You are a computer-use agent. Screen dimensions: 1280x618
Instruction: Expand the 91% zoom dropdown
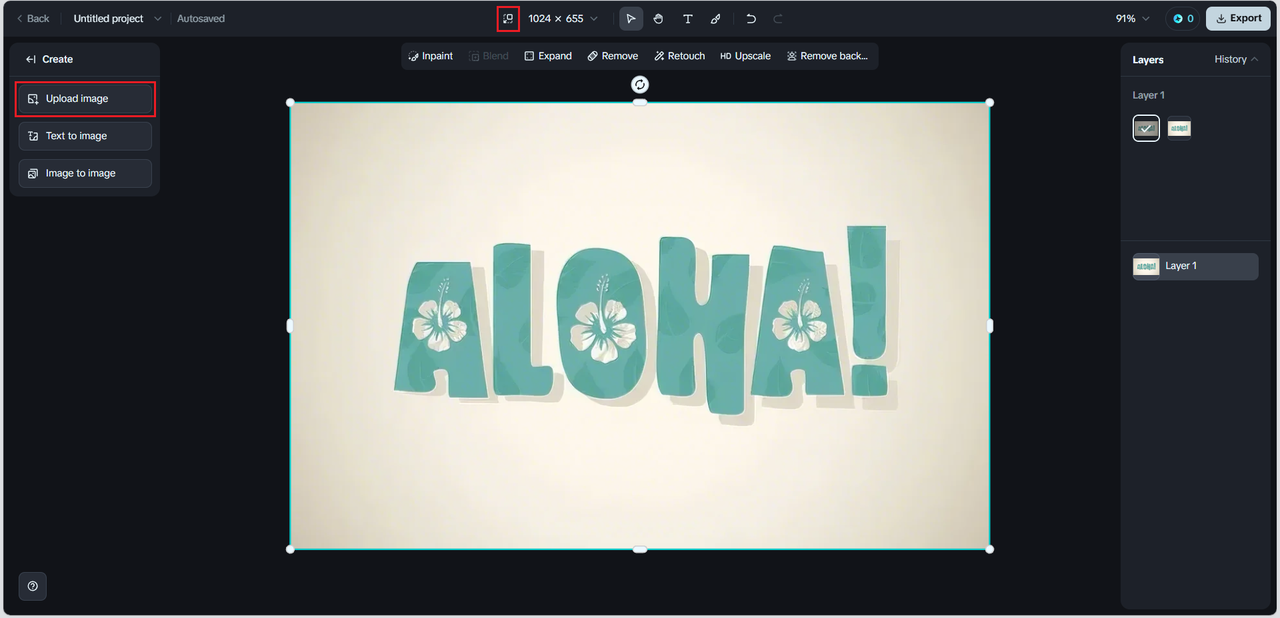click(x=1133, y=19)
